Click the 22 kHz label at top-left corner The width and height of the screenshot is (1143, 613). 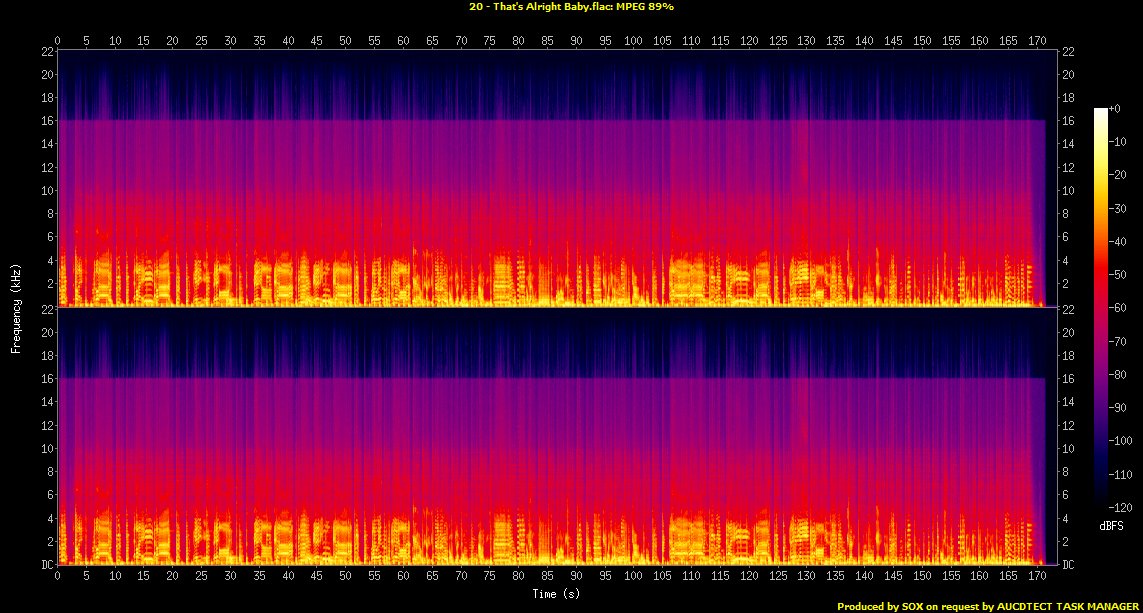click(x=45, y=51)
